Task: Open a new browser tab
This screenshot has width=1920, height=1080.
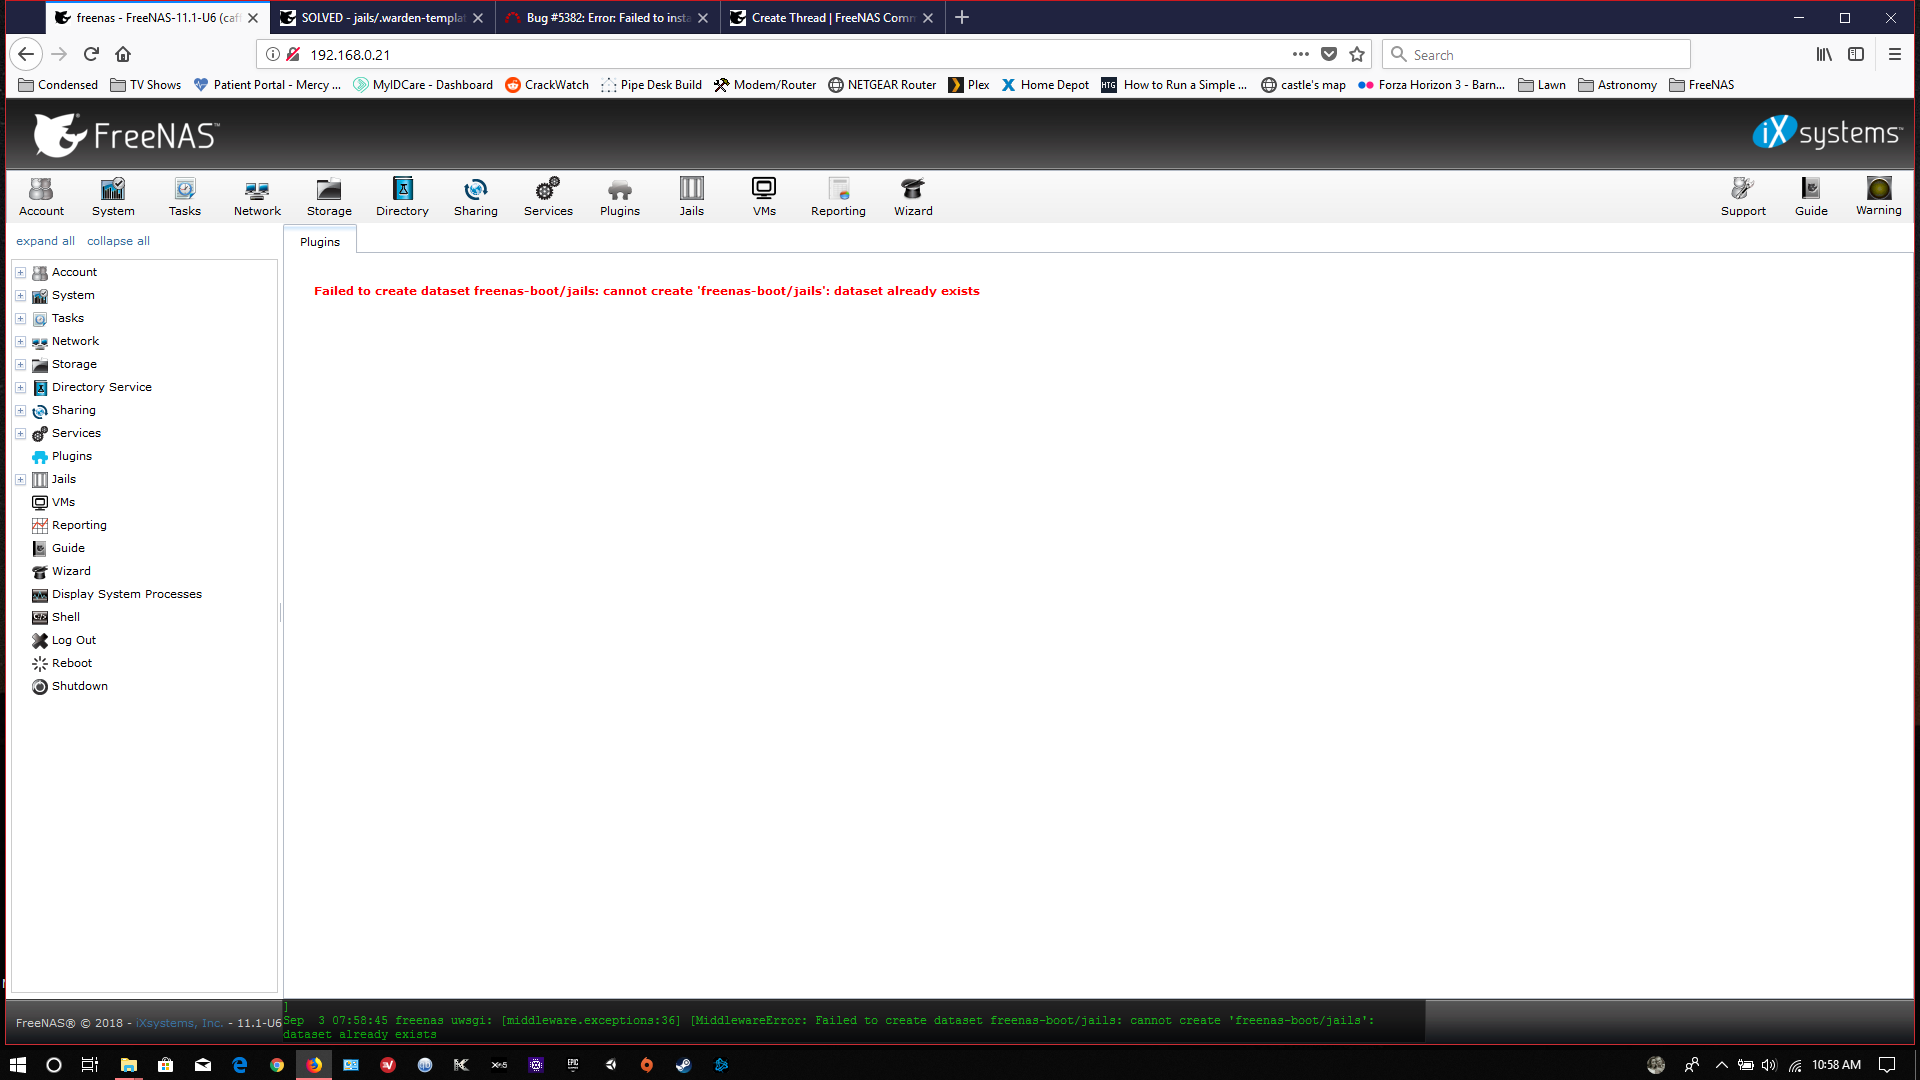Action: (962, 17)
